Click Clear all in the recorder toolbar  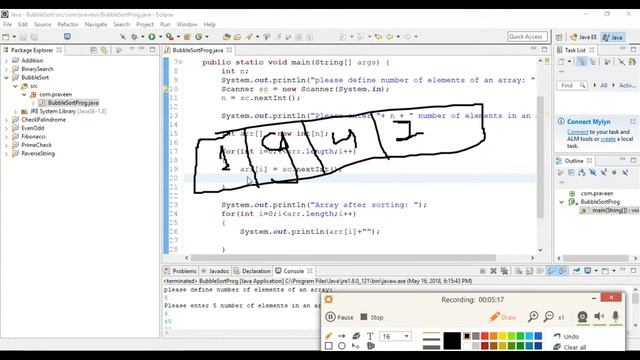tap(570, 347)
